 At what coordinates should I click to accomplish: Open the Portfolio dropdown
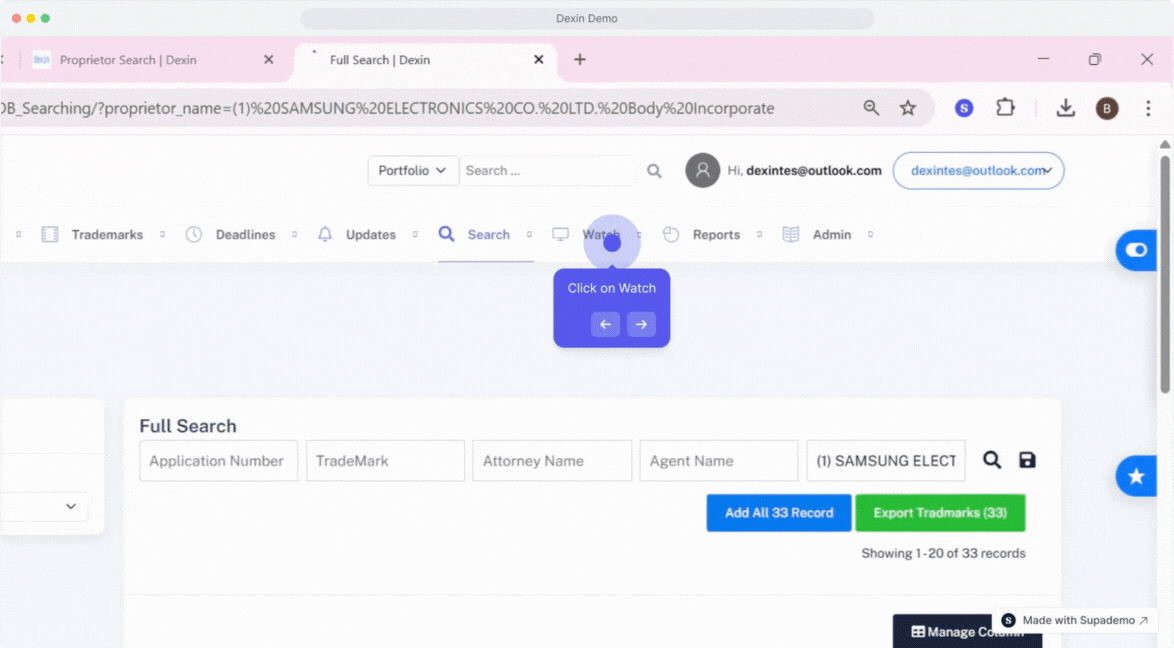pos(412,171)
